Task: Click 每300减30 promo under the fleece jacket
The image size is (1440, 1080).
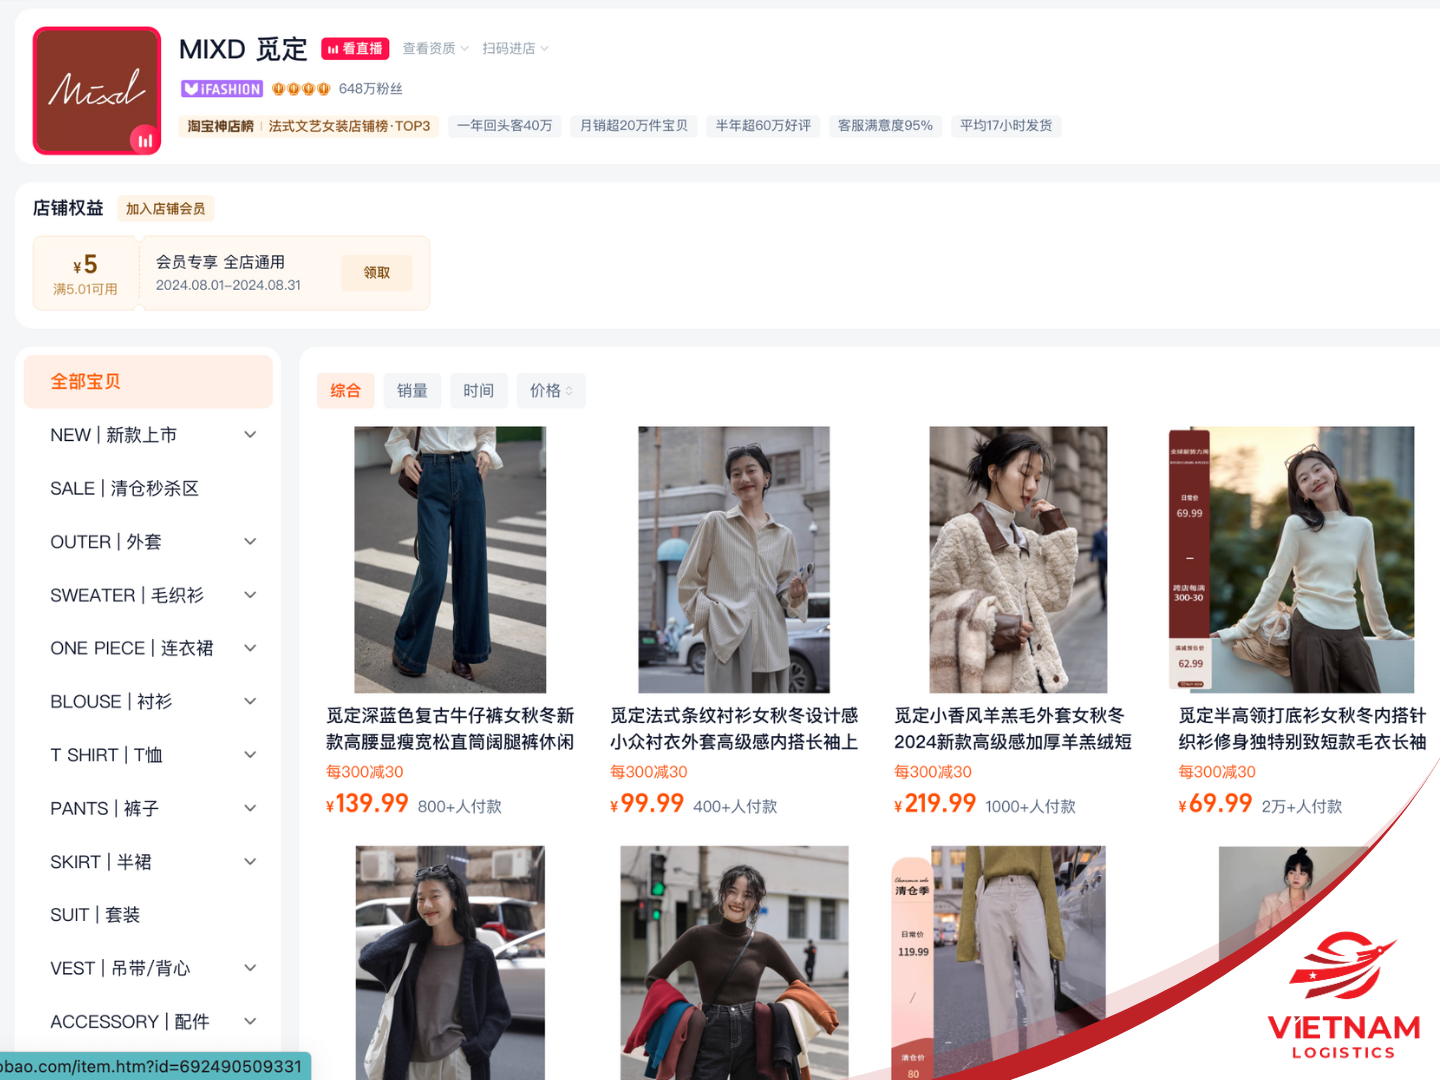Action: point(933,772)
